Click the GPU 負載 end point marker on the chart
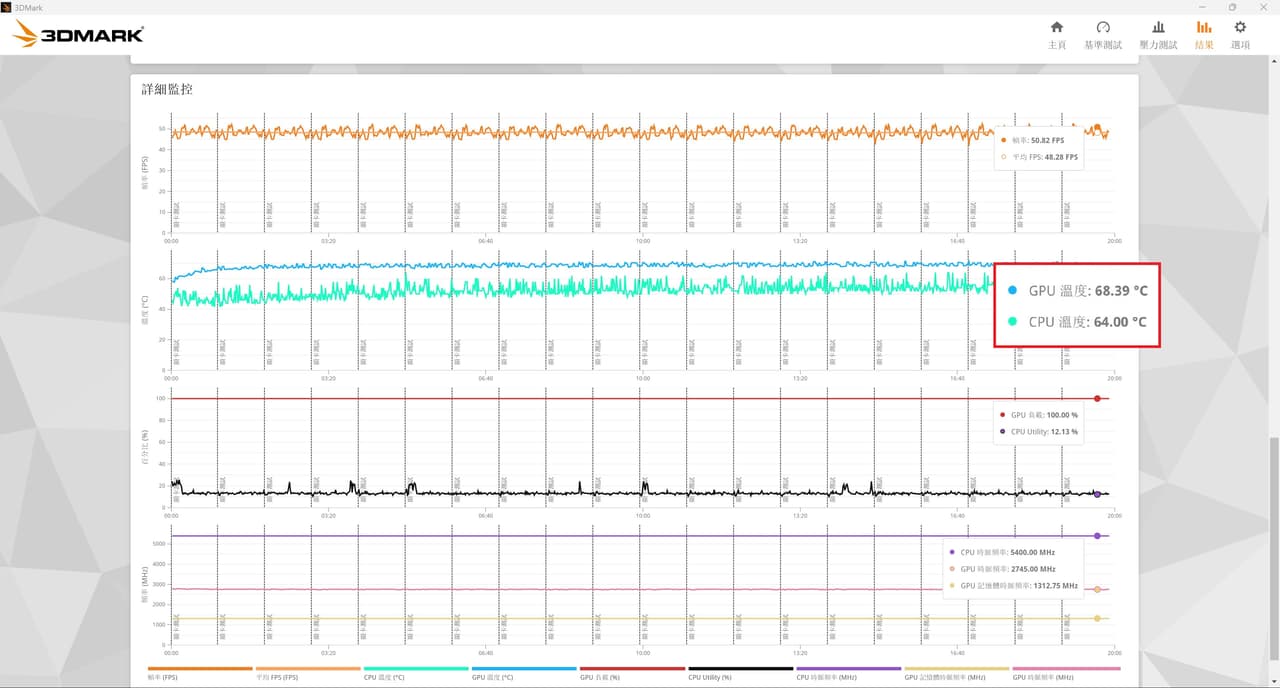This screenshot has width=1280, height=688. (1097, 399)
